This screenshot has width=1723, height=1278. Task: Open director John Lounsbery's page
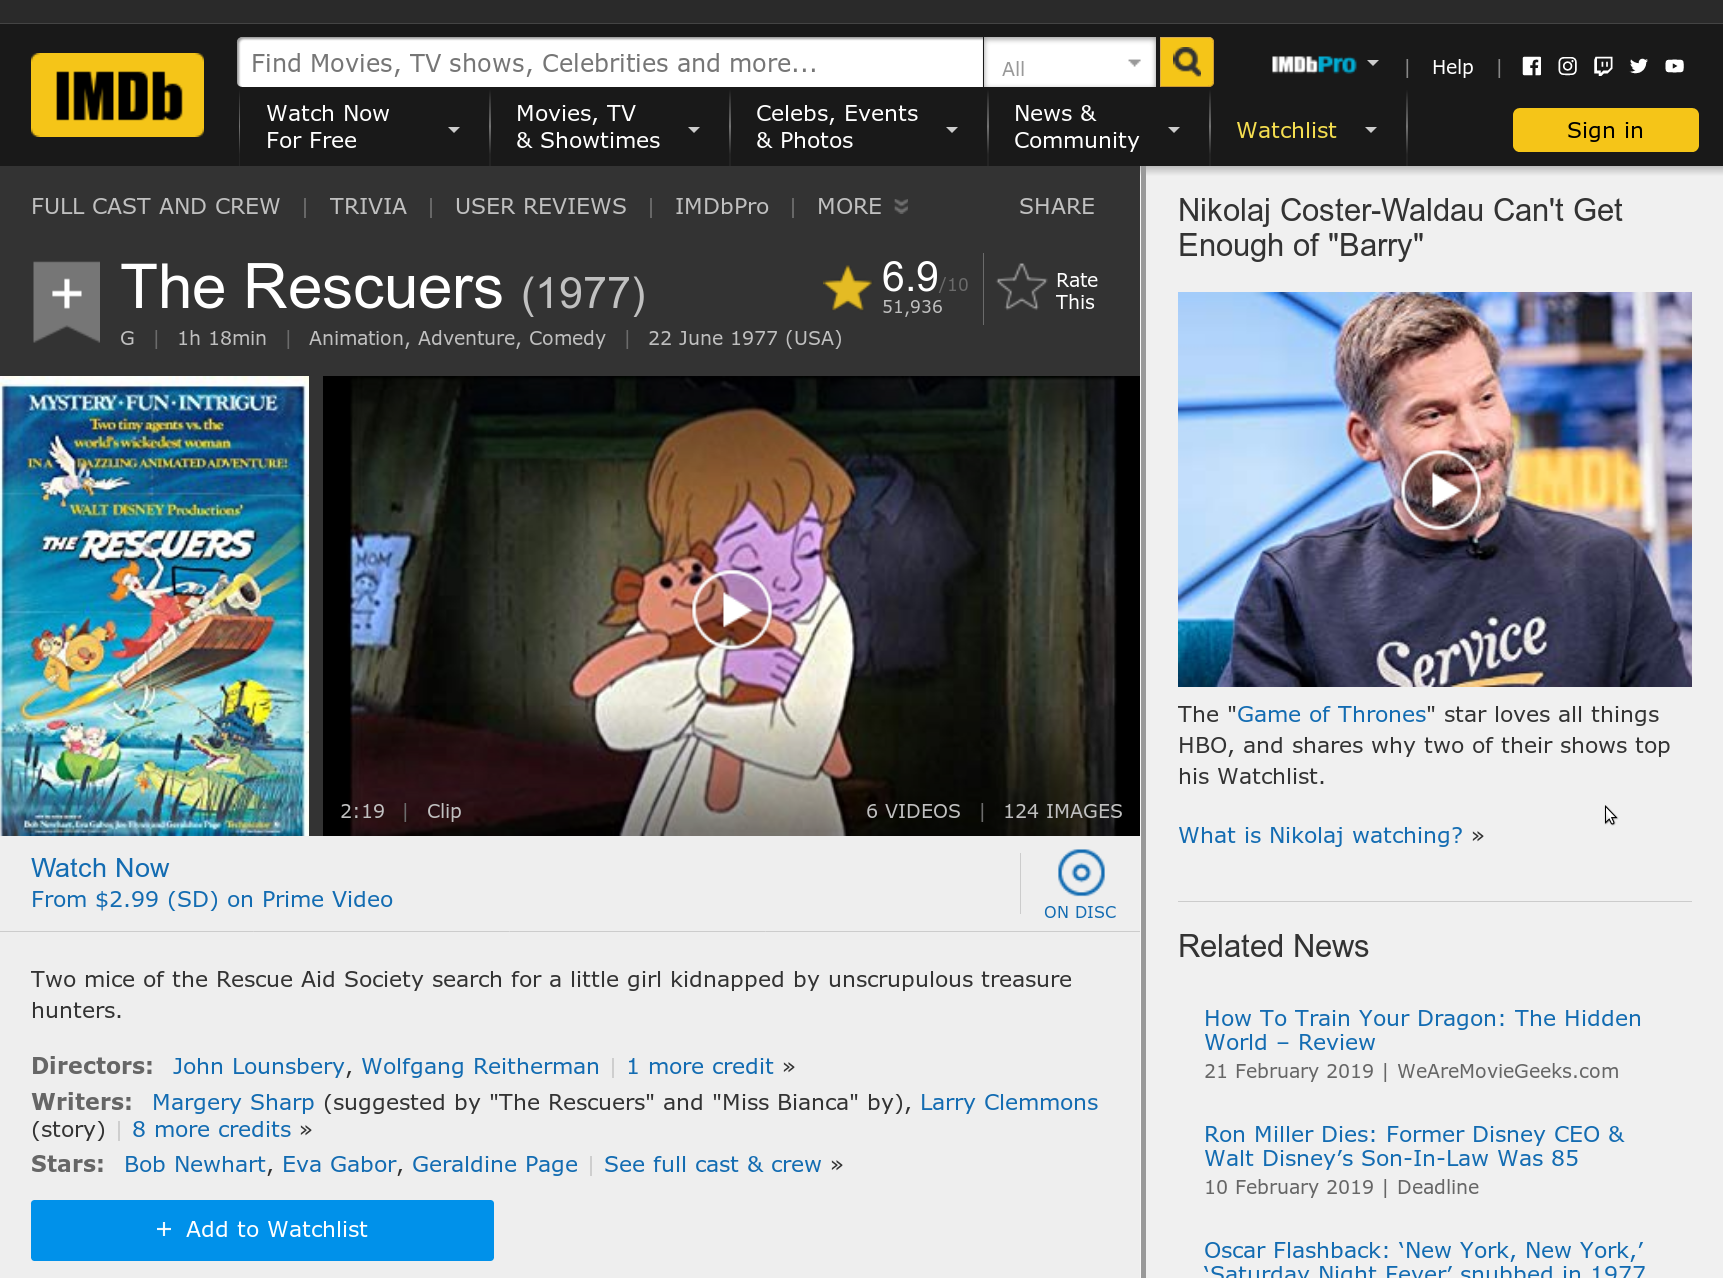pos(258,1066)
